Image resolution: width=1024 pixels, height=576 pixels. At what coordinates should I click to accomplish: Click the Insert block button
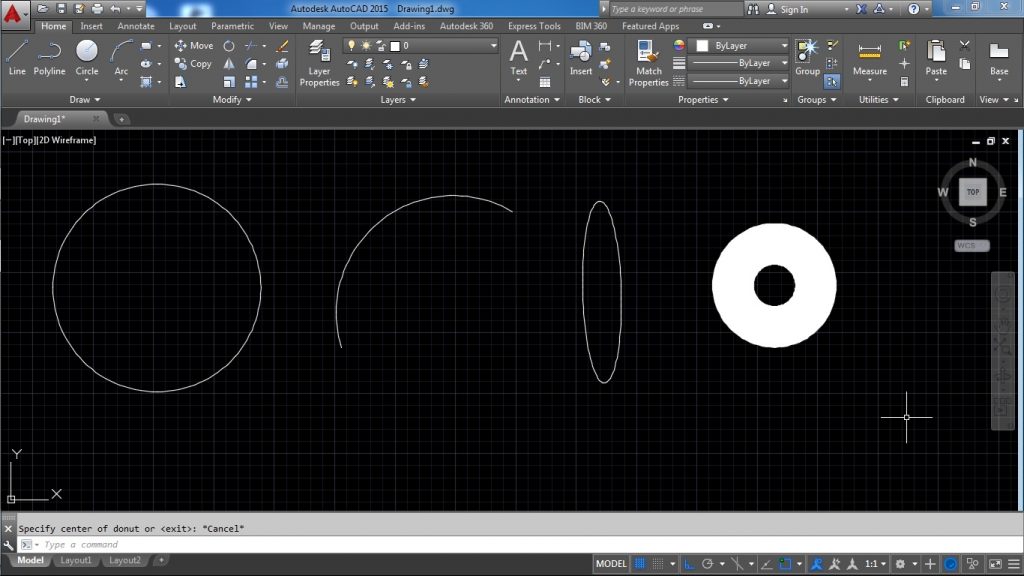pos(581,57)
